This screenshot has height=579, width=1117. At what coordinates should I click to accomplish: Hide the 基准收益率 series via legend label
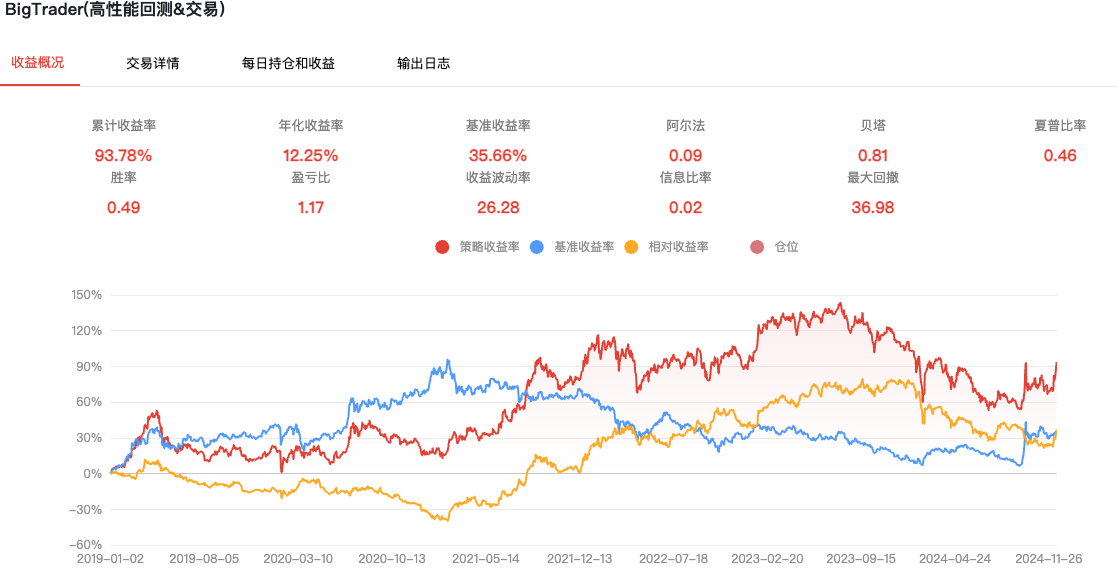[584, 247]
